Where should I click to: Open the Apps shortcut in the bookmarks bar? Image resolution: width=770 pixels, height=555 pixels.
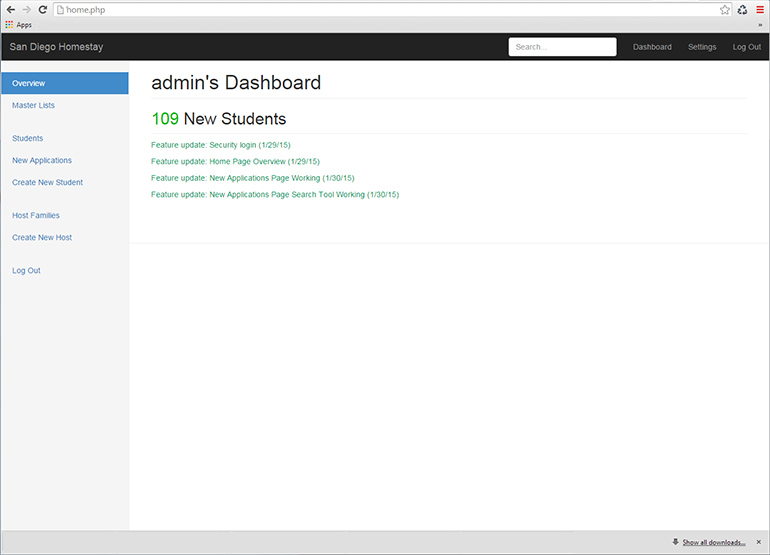(x=18, y=24)
